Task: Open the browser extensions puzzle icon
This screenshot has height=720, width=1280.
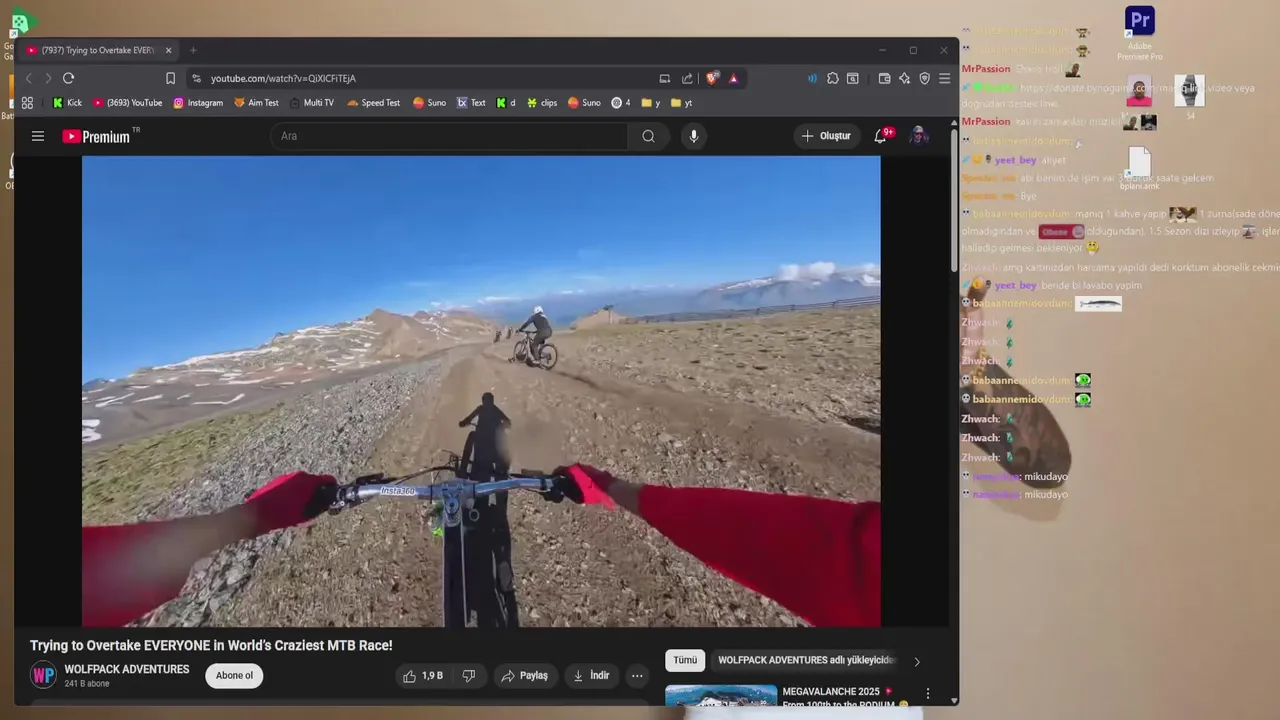Action: pos(832,78)
